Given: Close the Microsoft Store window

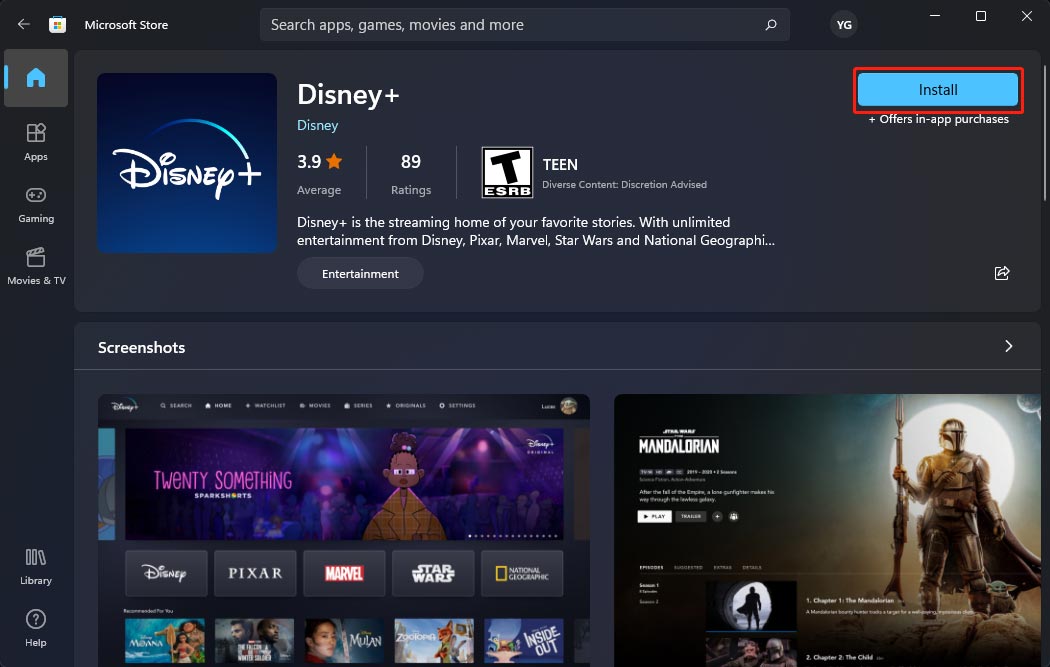Looking at the screenshot, I should click(x=1027, y=15).
